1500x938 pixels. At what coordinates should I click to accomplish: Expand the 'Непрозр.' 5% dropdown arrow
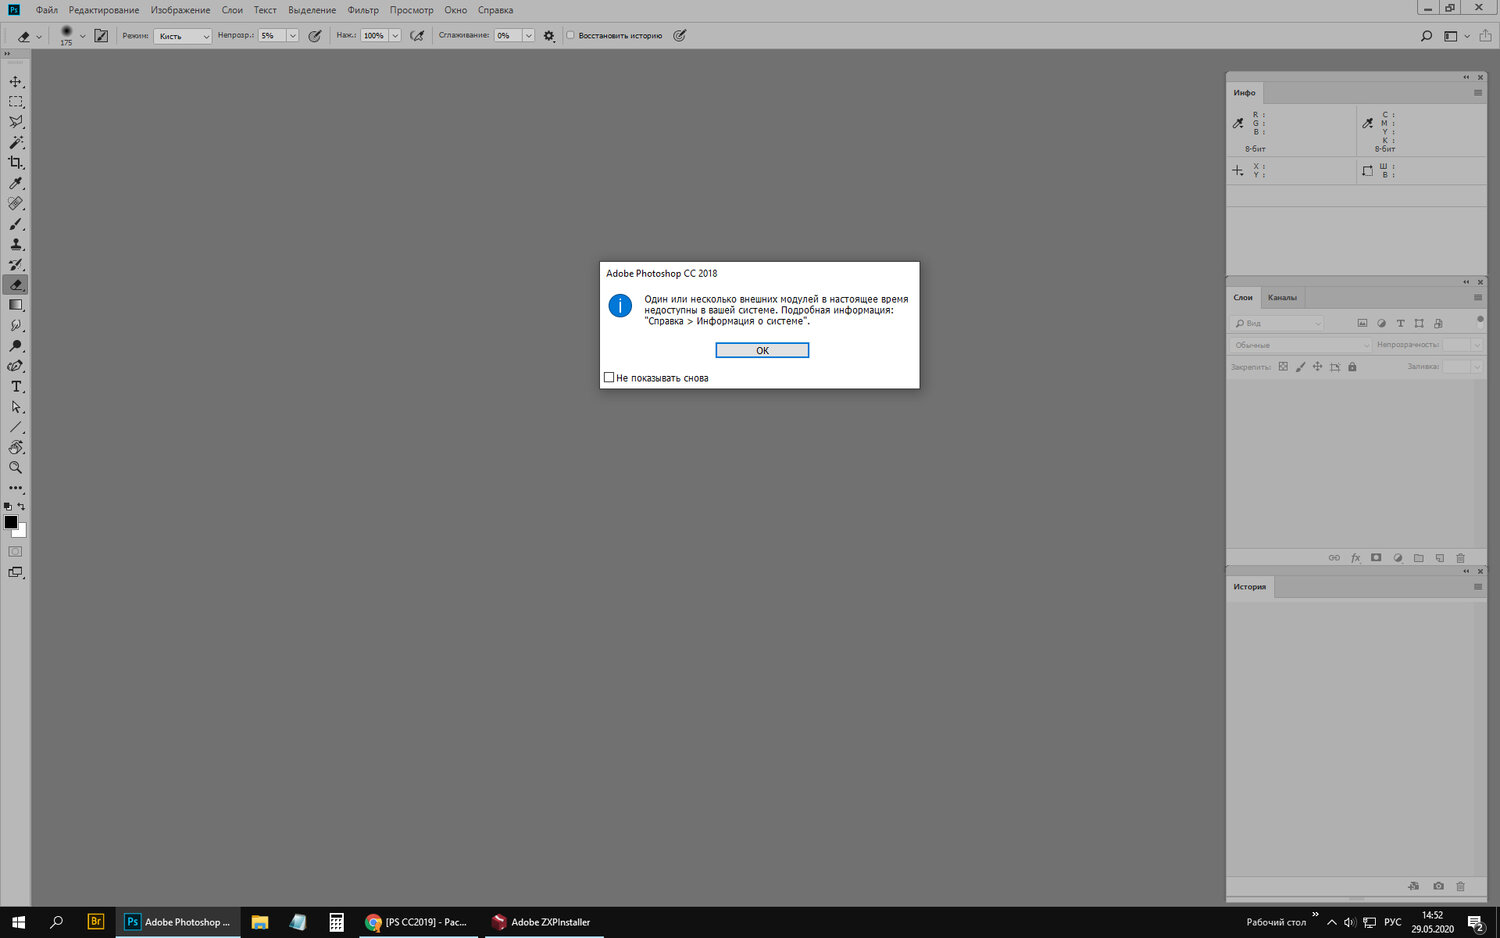(292, 36)
